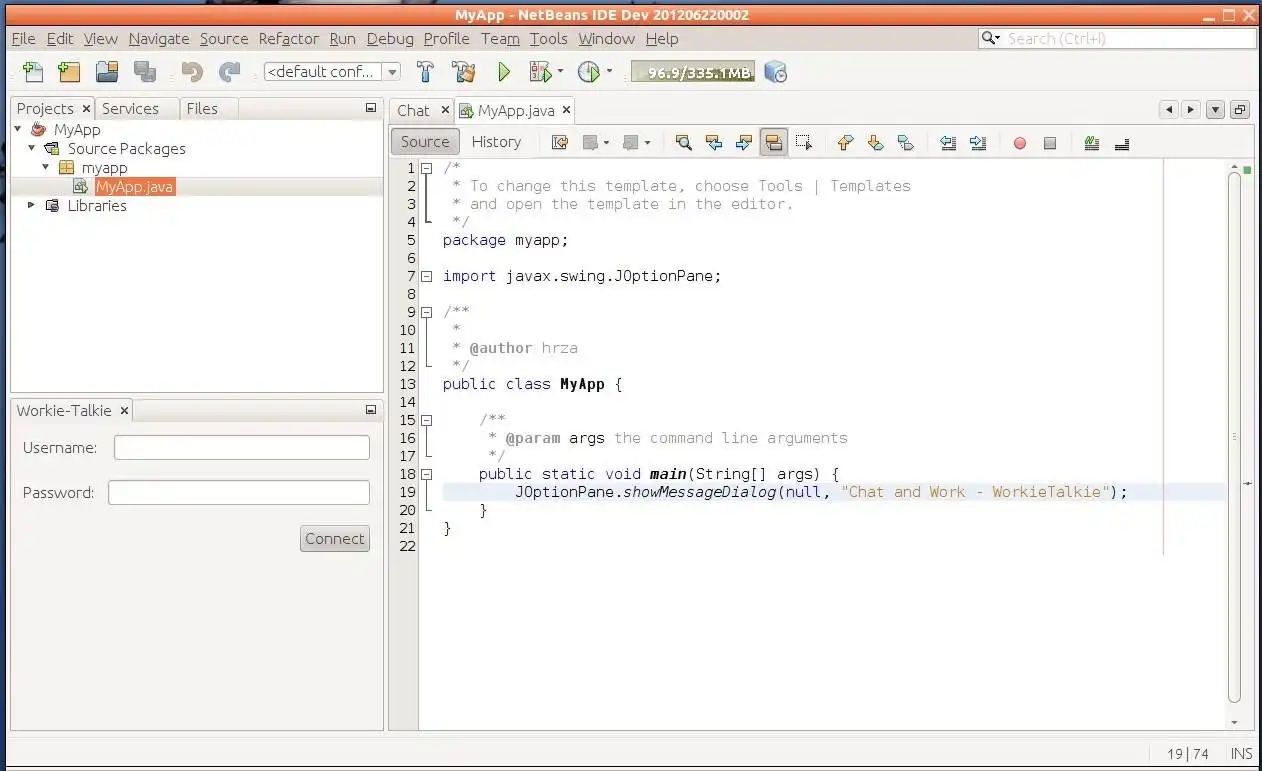Click the Comment icon in editor toolbar
The image size is (1262, 771).
tap(1091, 143)
